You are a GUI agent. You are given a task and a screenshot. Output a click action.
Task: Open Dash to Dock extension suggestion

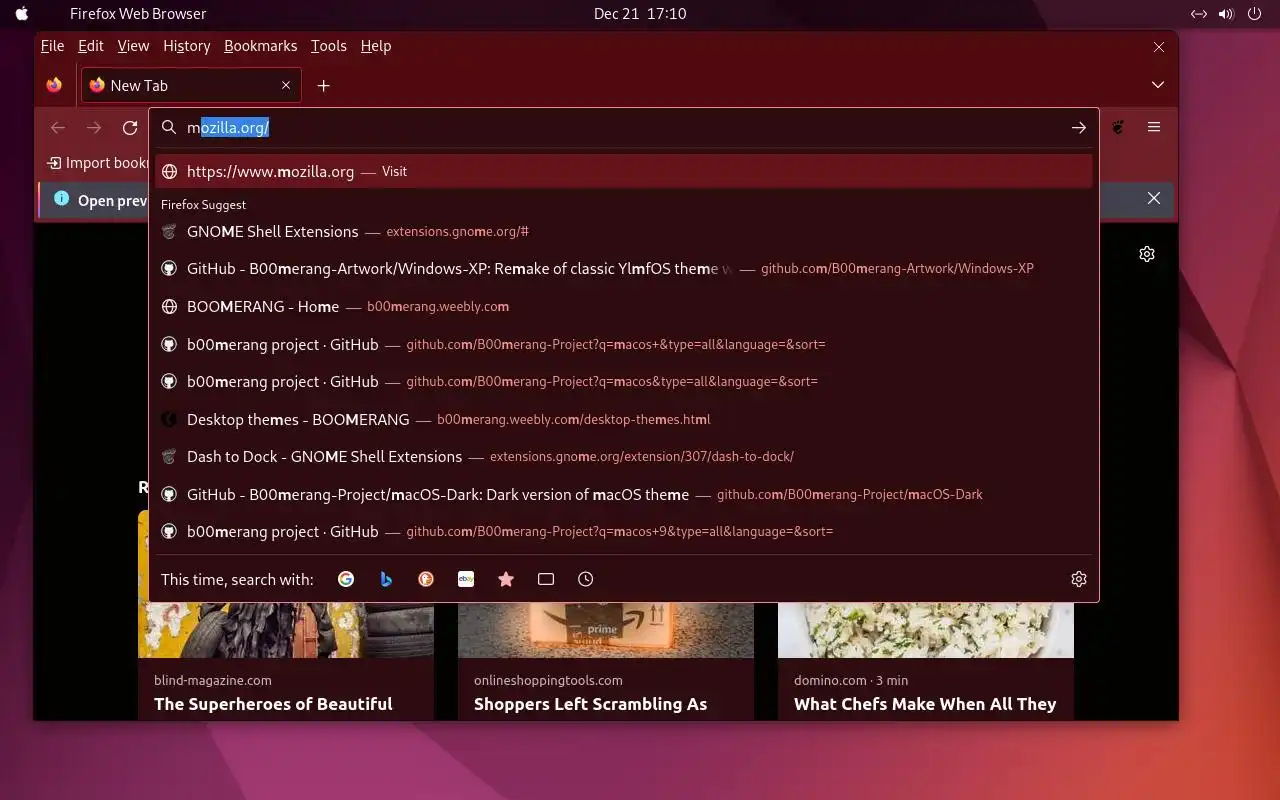624,456
